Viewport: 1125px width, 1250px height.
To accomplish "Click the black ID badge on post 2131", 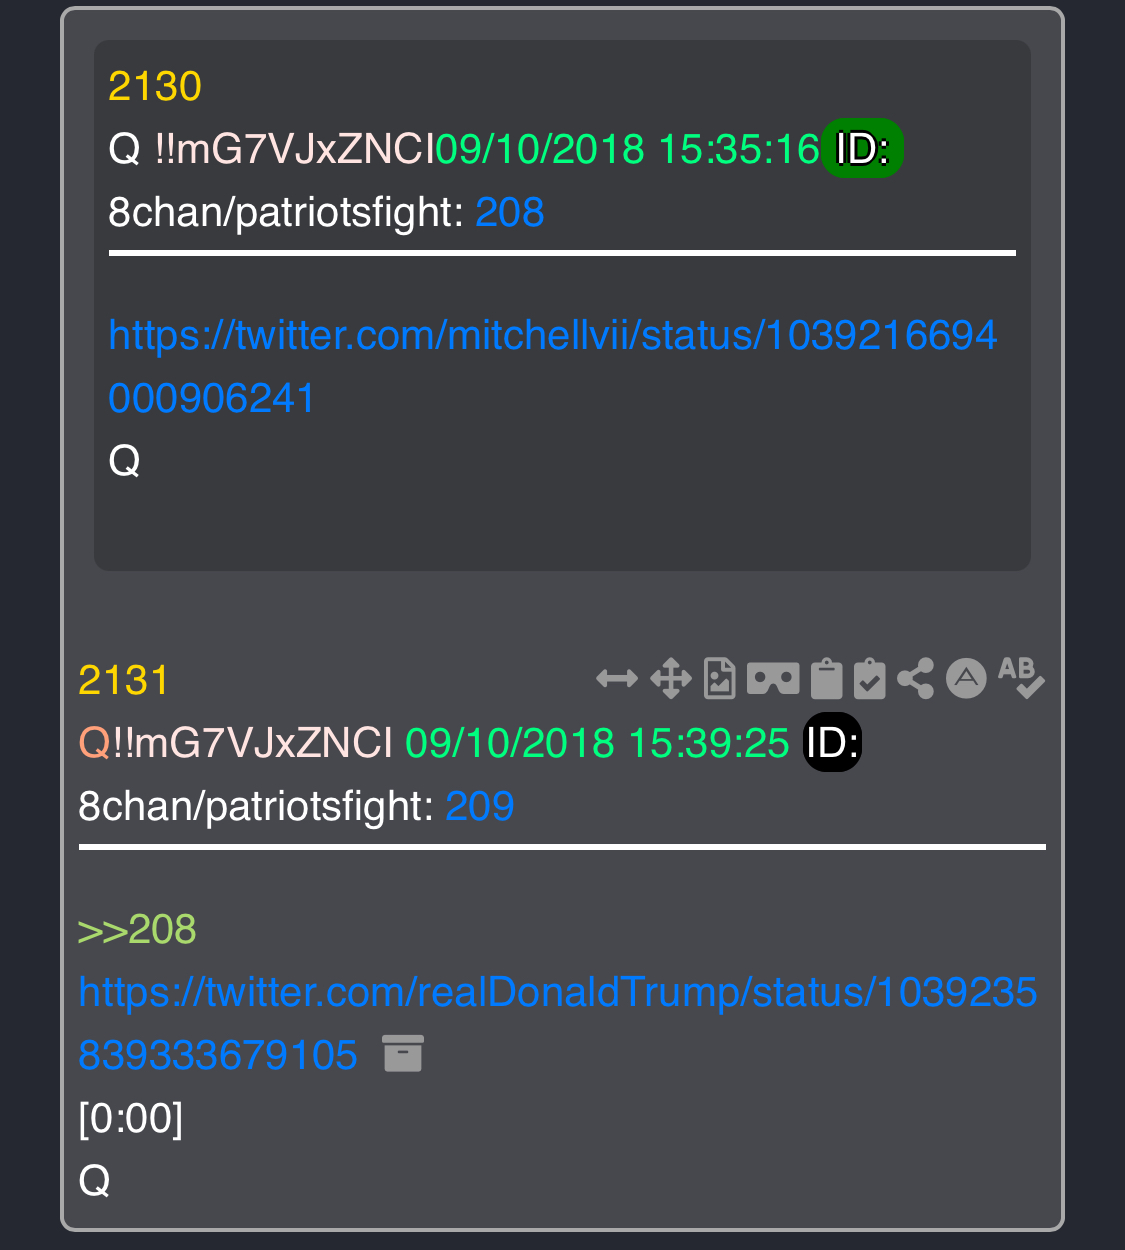I will (833, 743).
